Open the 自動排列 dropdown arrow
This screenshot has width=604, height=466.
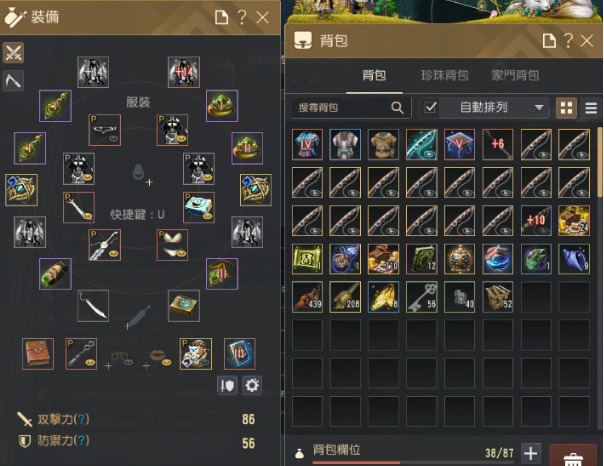539,107
